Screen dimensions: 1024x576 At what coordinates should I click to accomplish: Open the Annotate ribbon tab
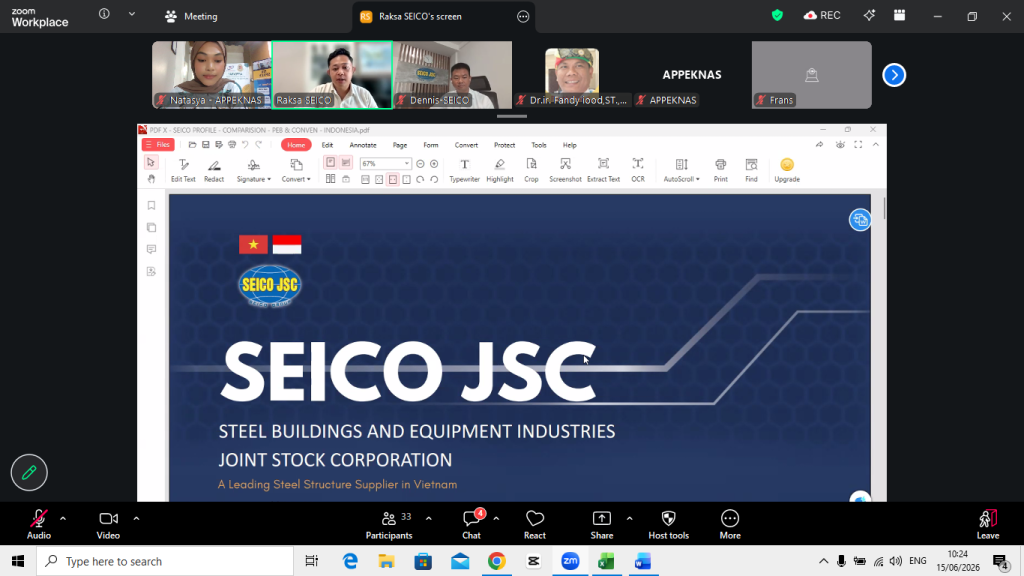[362, 145]
